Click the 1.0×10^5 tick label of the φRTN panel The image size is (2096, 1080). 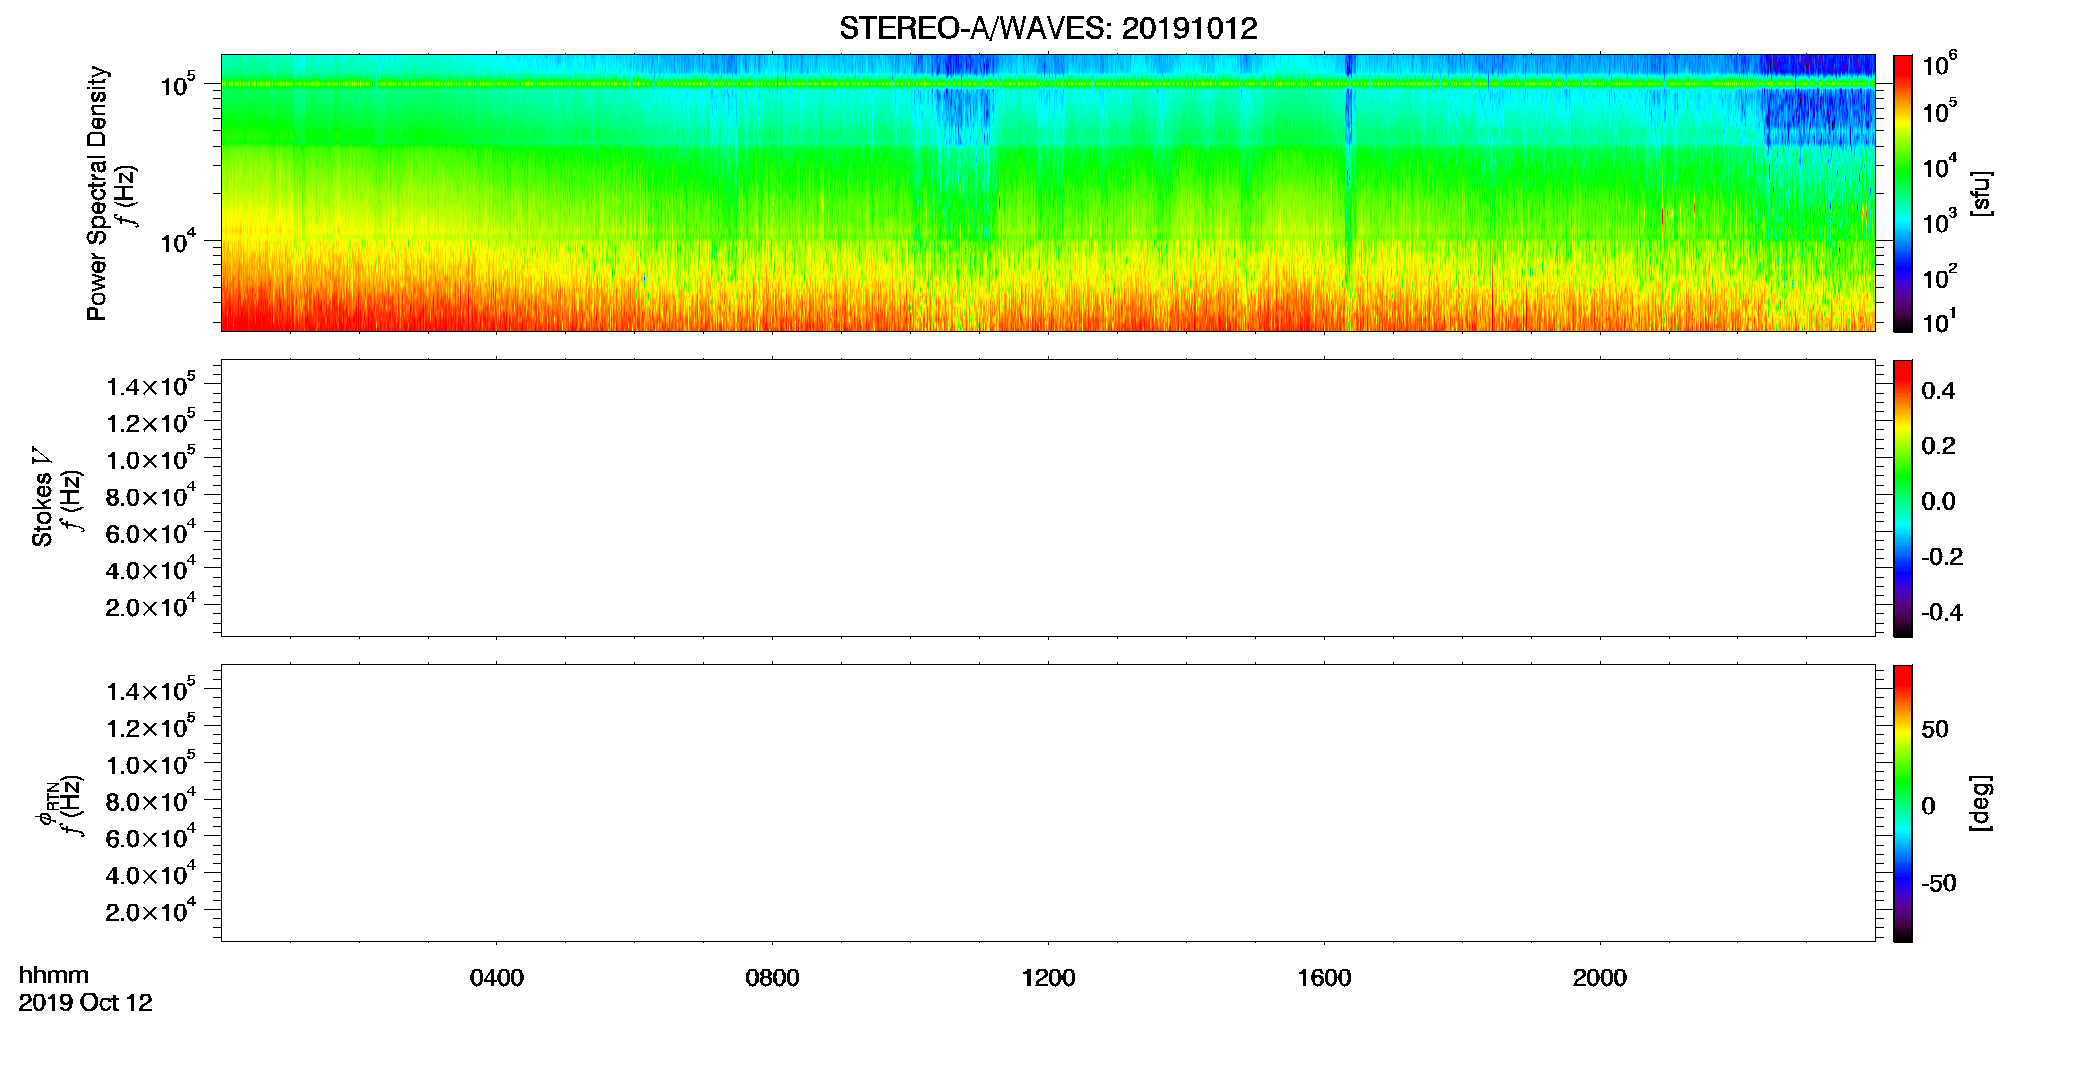pyautogui.click(x=151, y=763)
